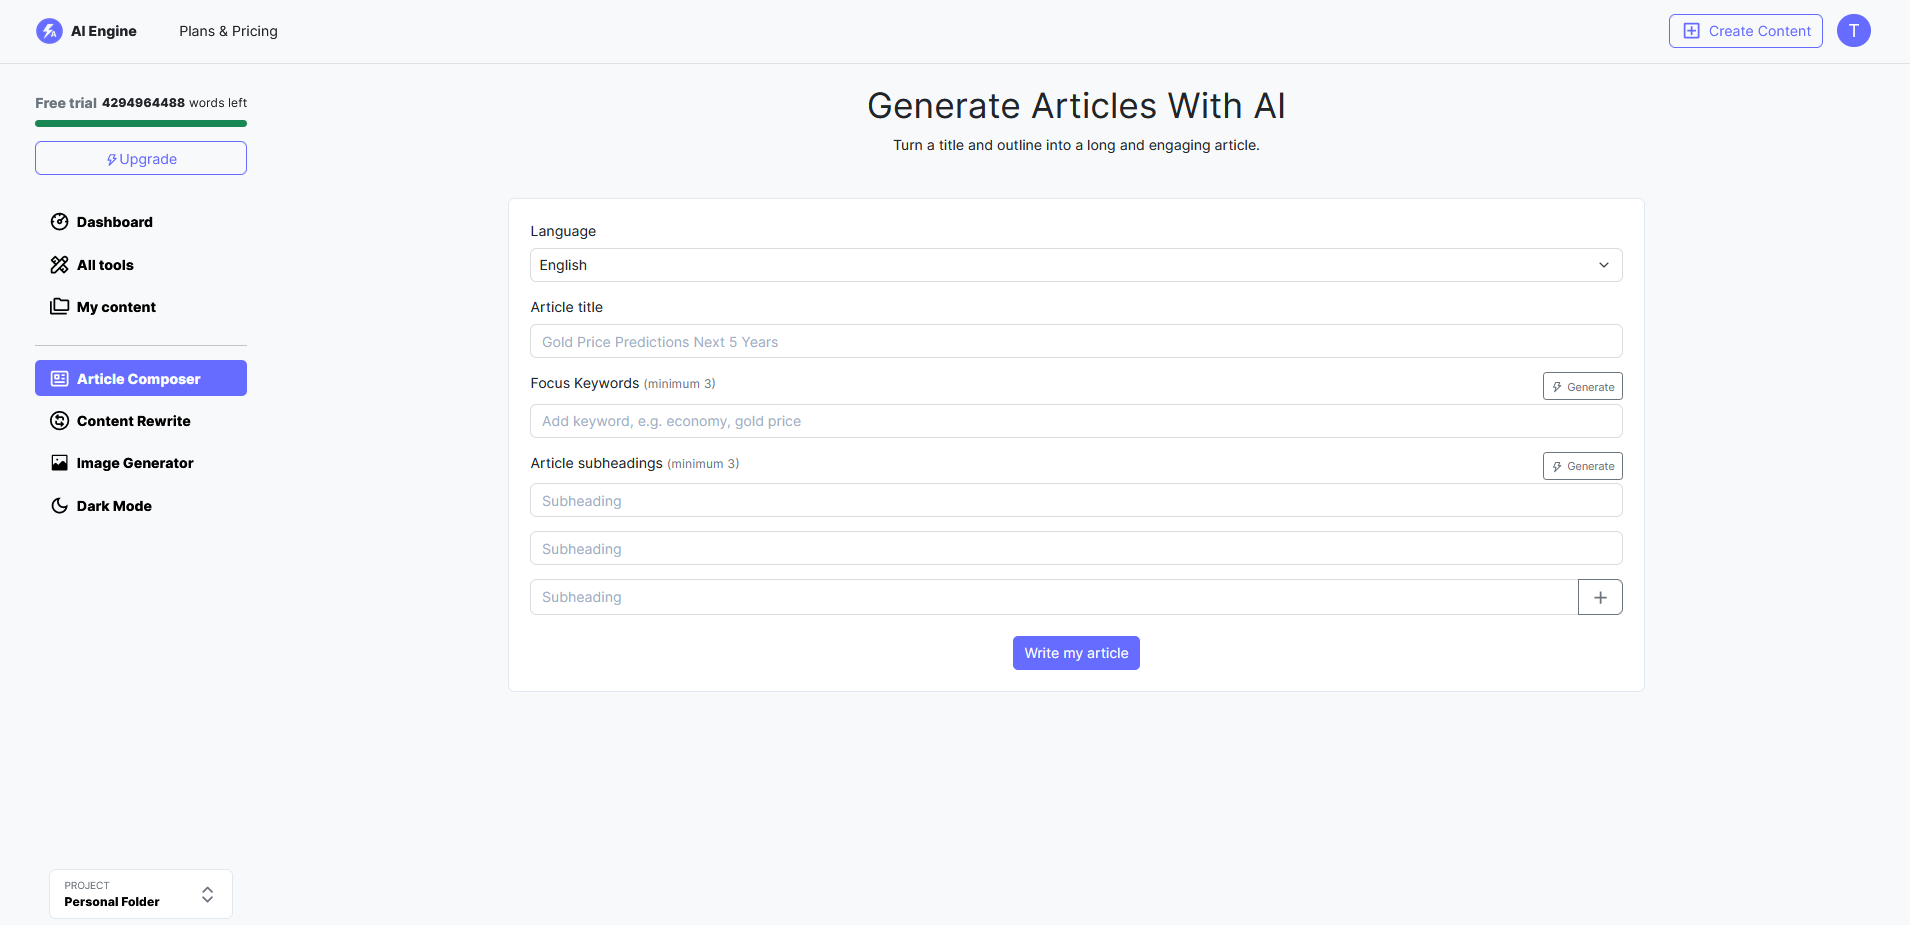Click the Upgrade button
The width and height of the screenshot is (1910, 925).
click(141, 158)
